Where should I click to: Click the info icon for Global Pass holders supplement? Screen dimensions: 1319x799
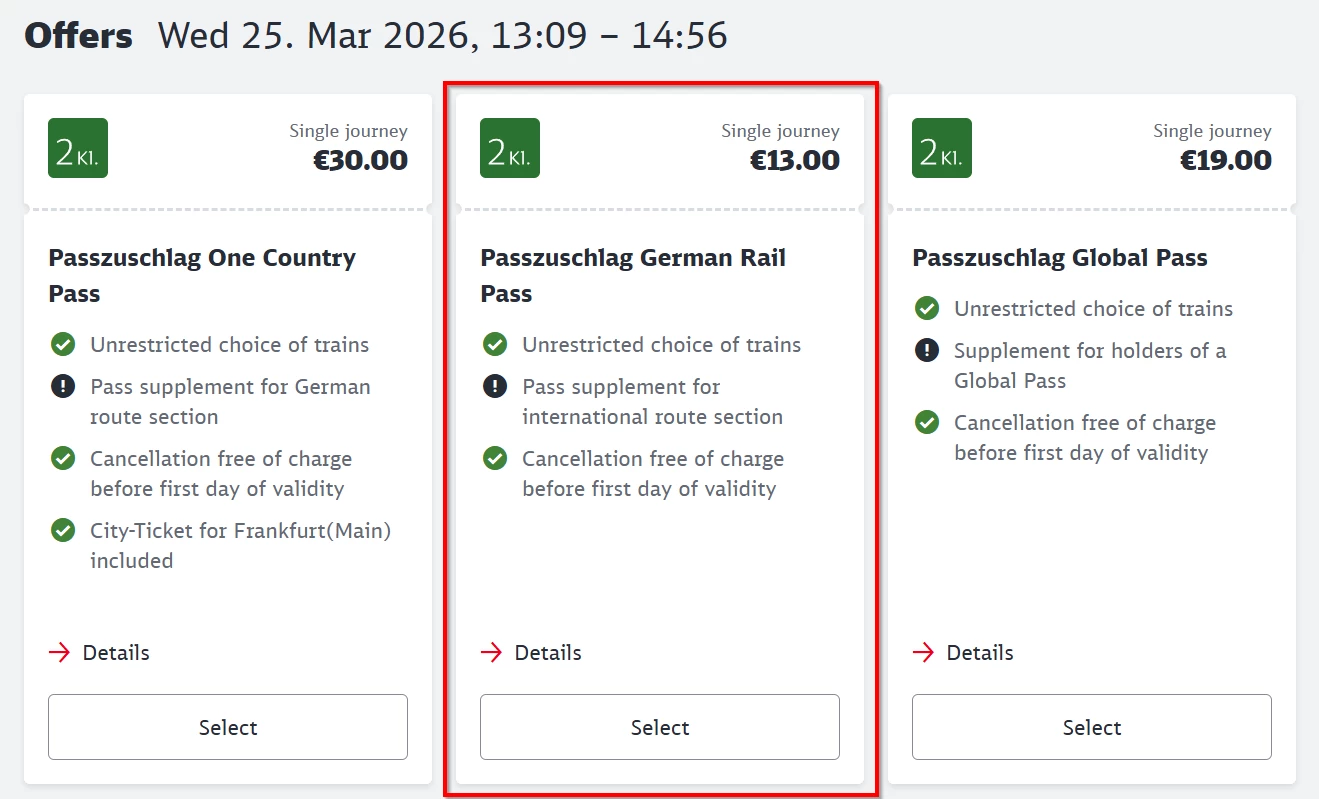coord(927,351)
